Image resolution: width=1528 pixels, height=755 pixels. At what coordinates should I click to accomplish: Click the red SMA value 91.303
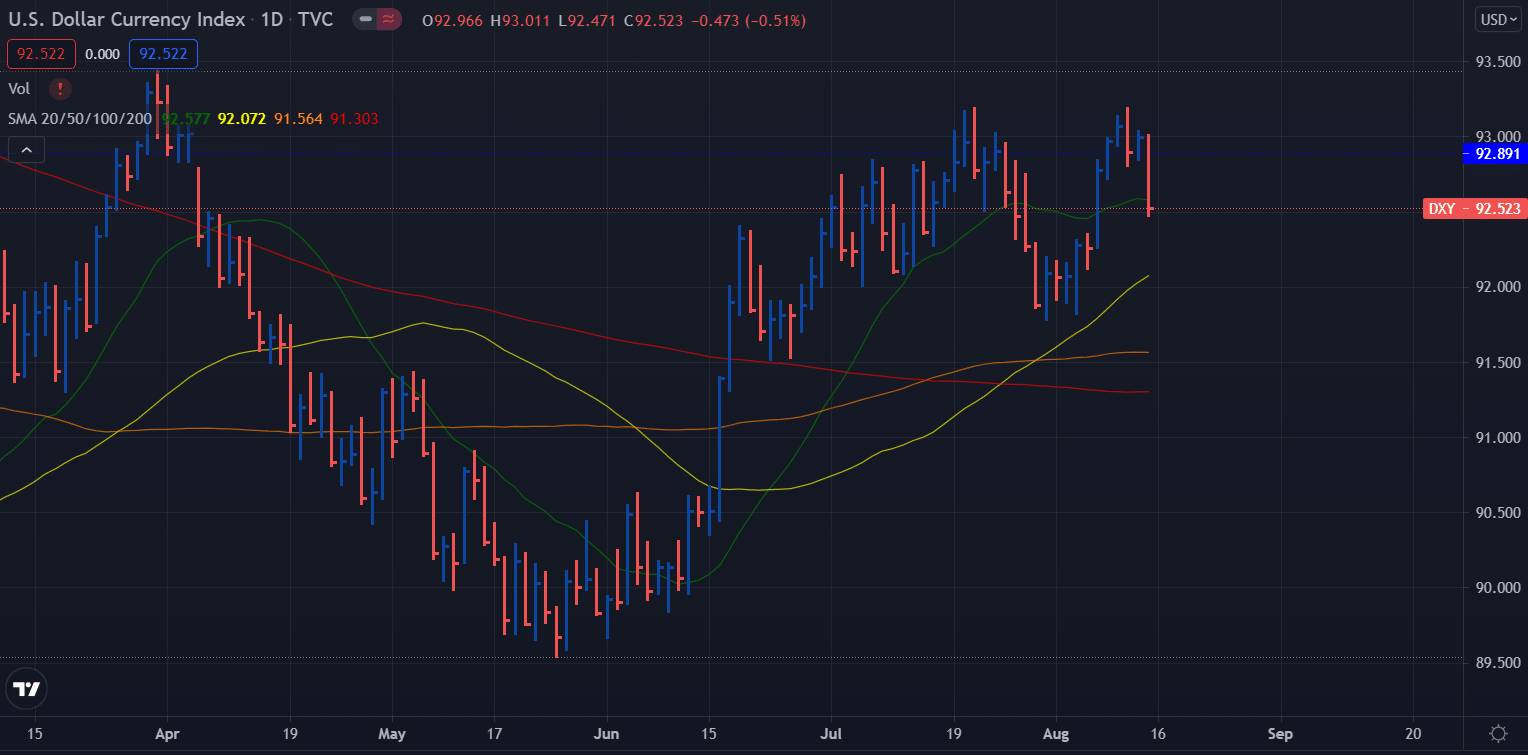pos(354,118)
